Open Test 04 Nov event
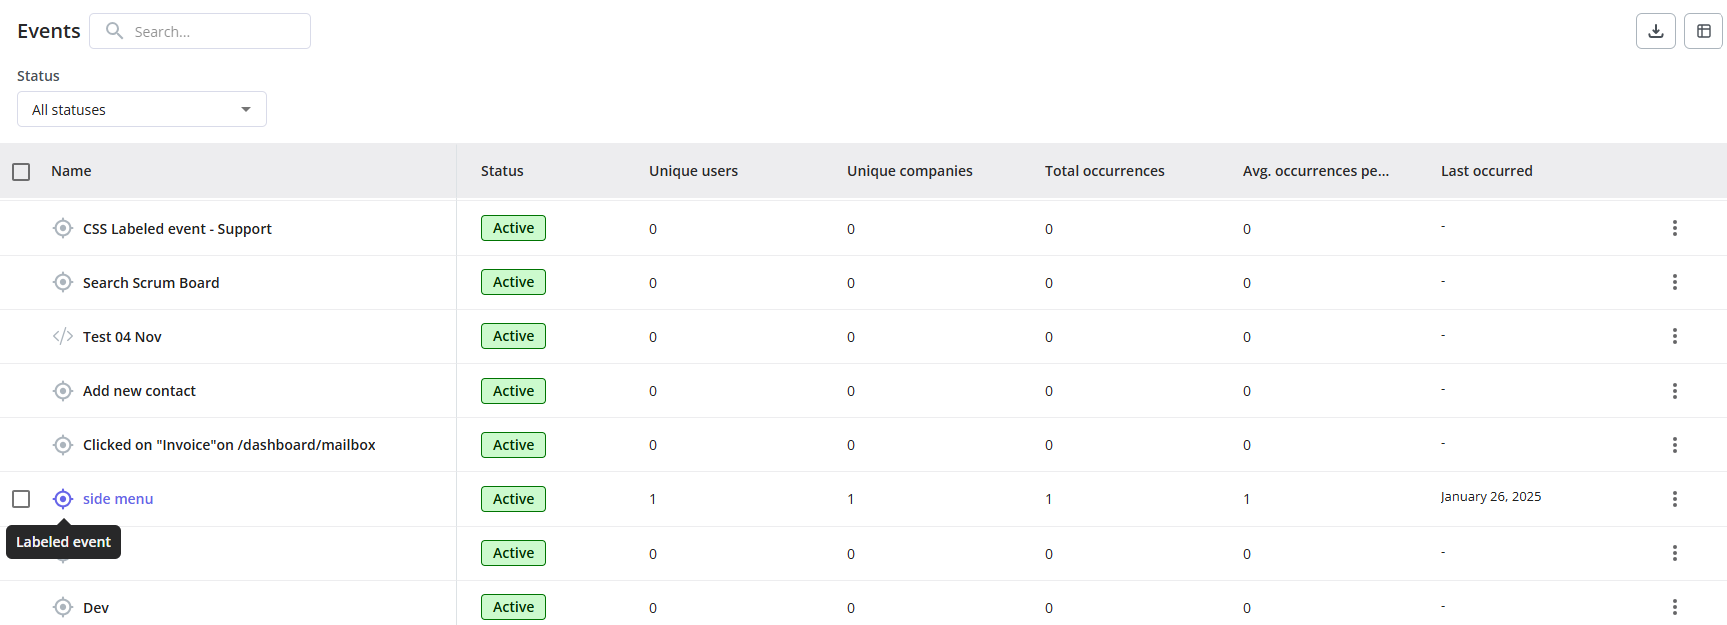 pyautogui.click(x=122, y=337)
